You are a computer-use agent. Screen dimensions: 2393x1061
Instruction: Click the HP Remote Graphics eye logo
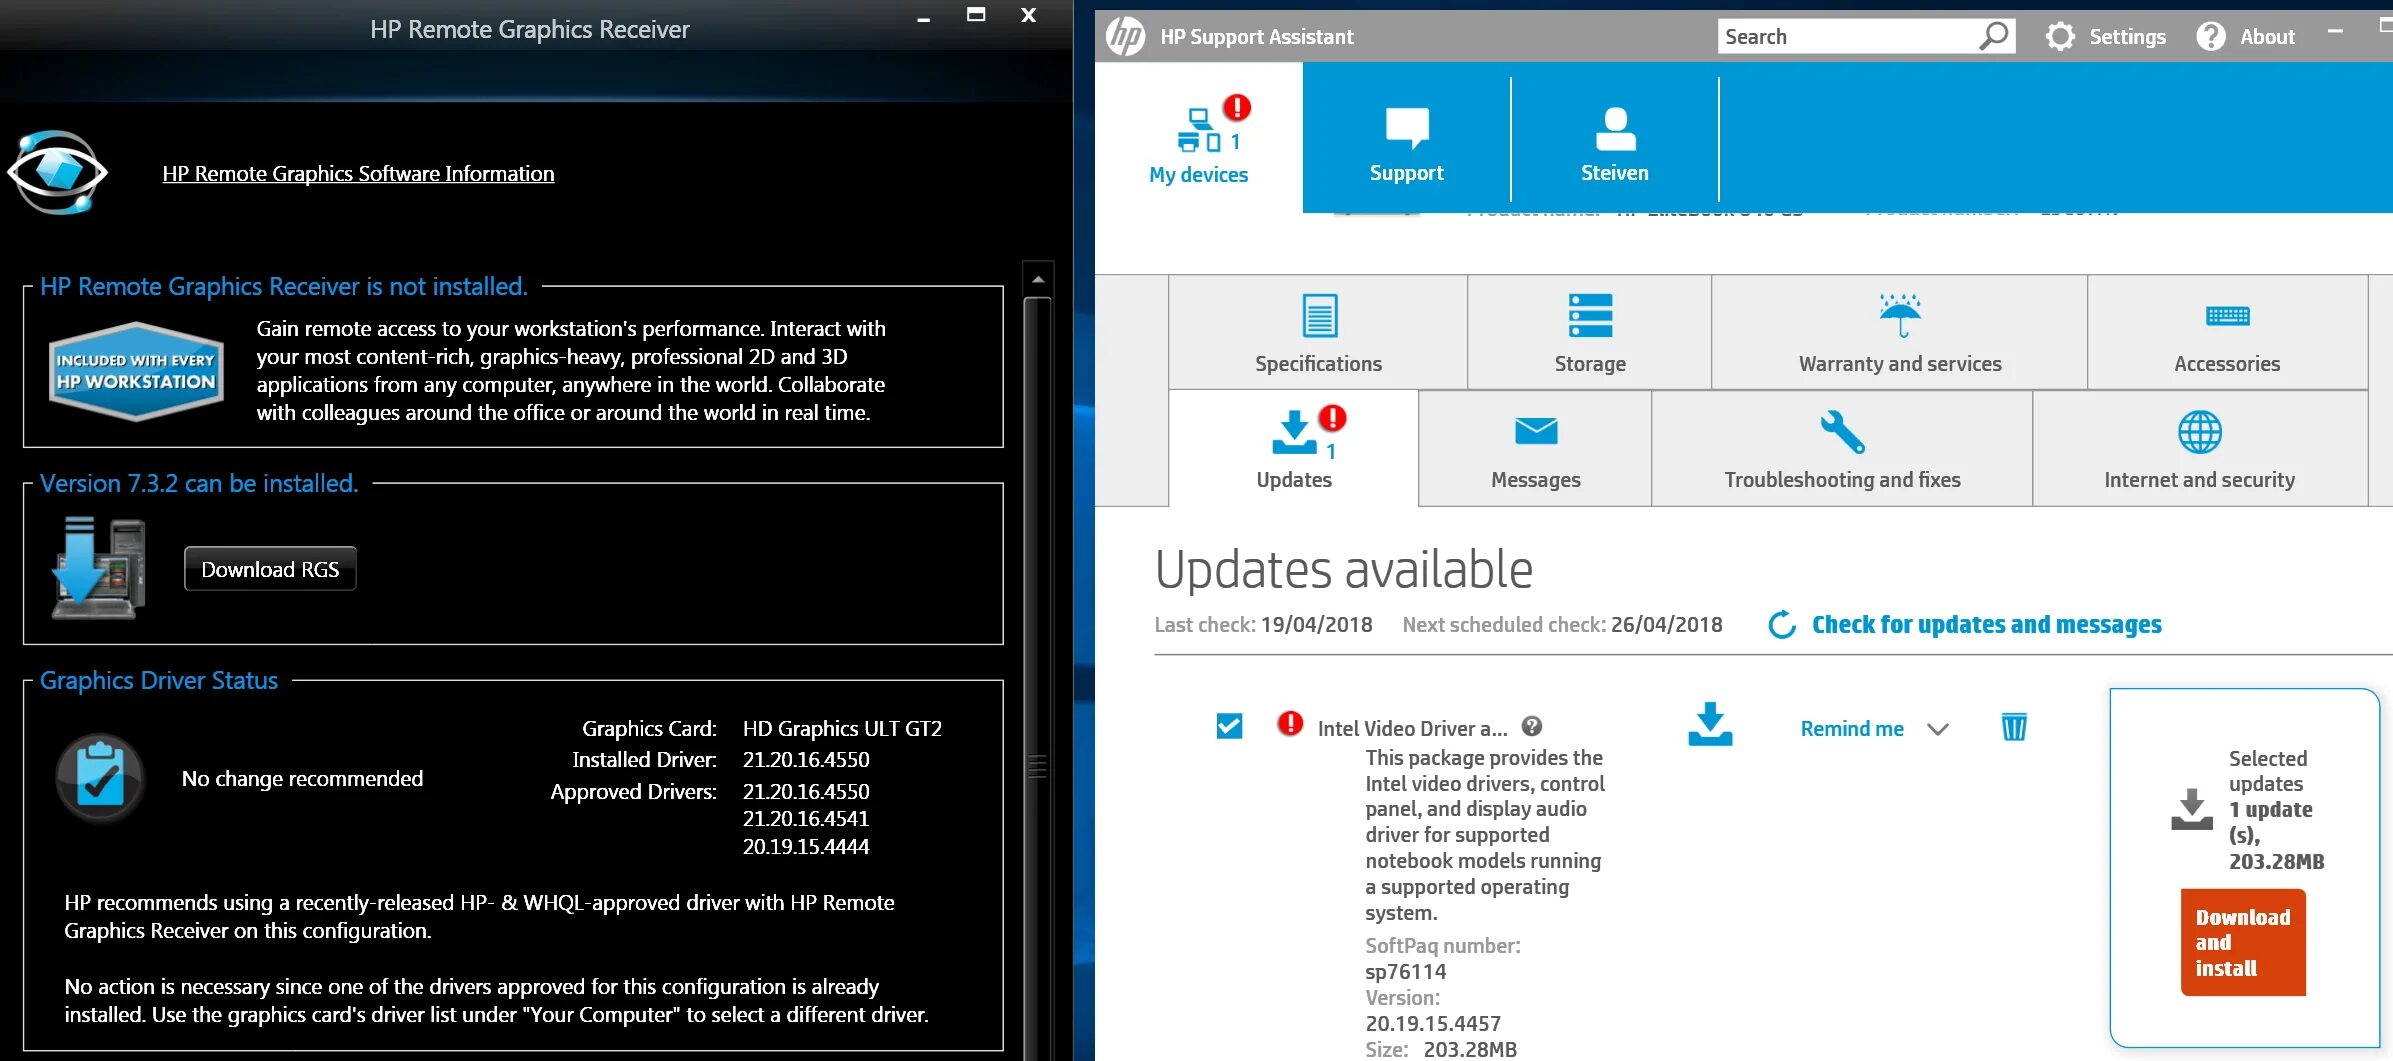(58, 172)
